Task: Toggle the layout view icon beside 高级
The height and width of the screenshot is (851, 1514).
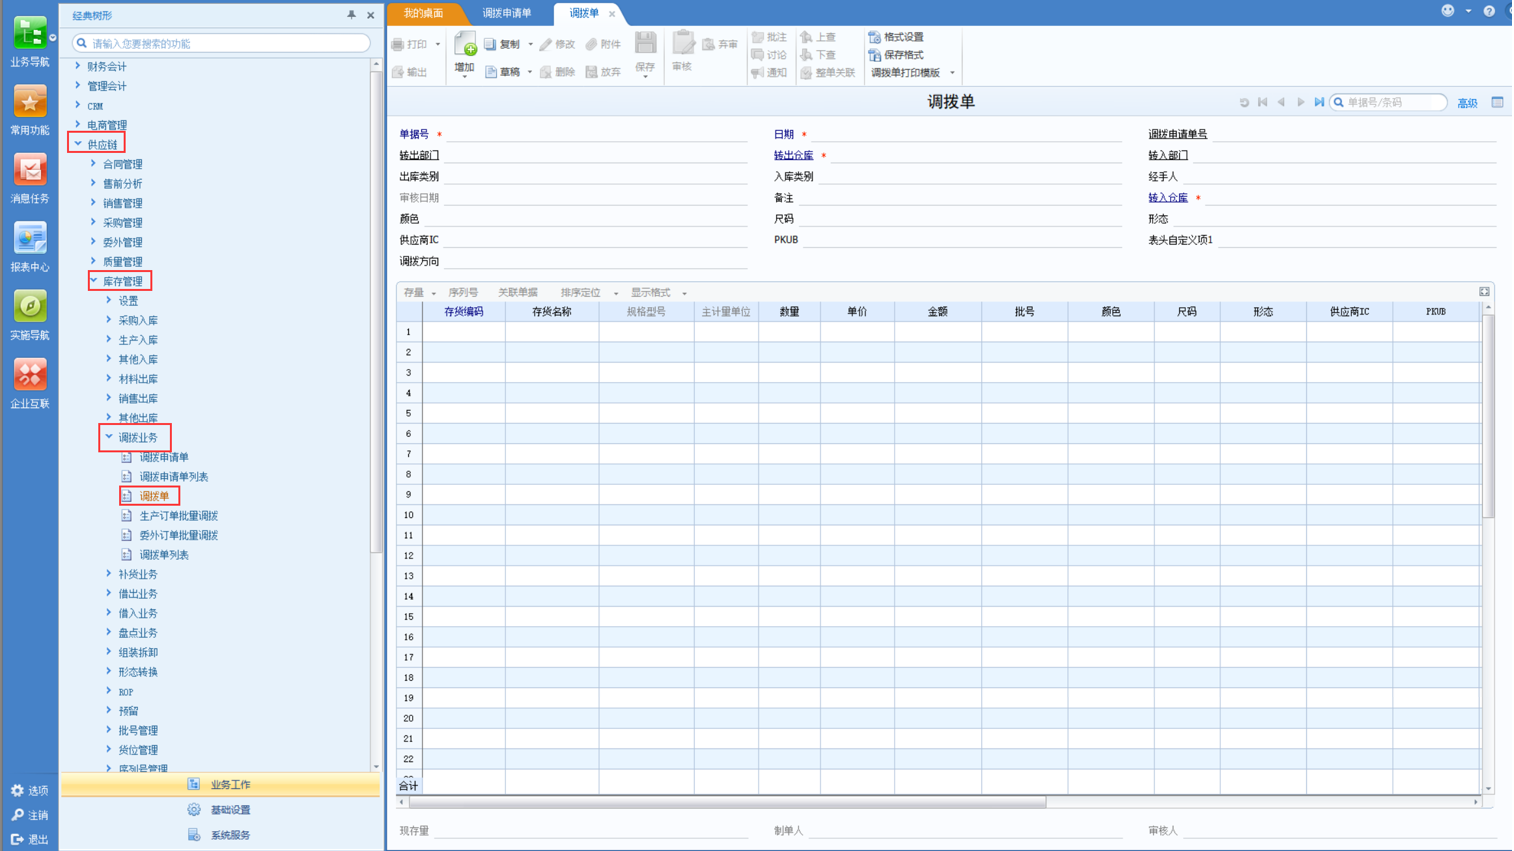Action: [1497, 102]
